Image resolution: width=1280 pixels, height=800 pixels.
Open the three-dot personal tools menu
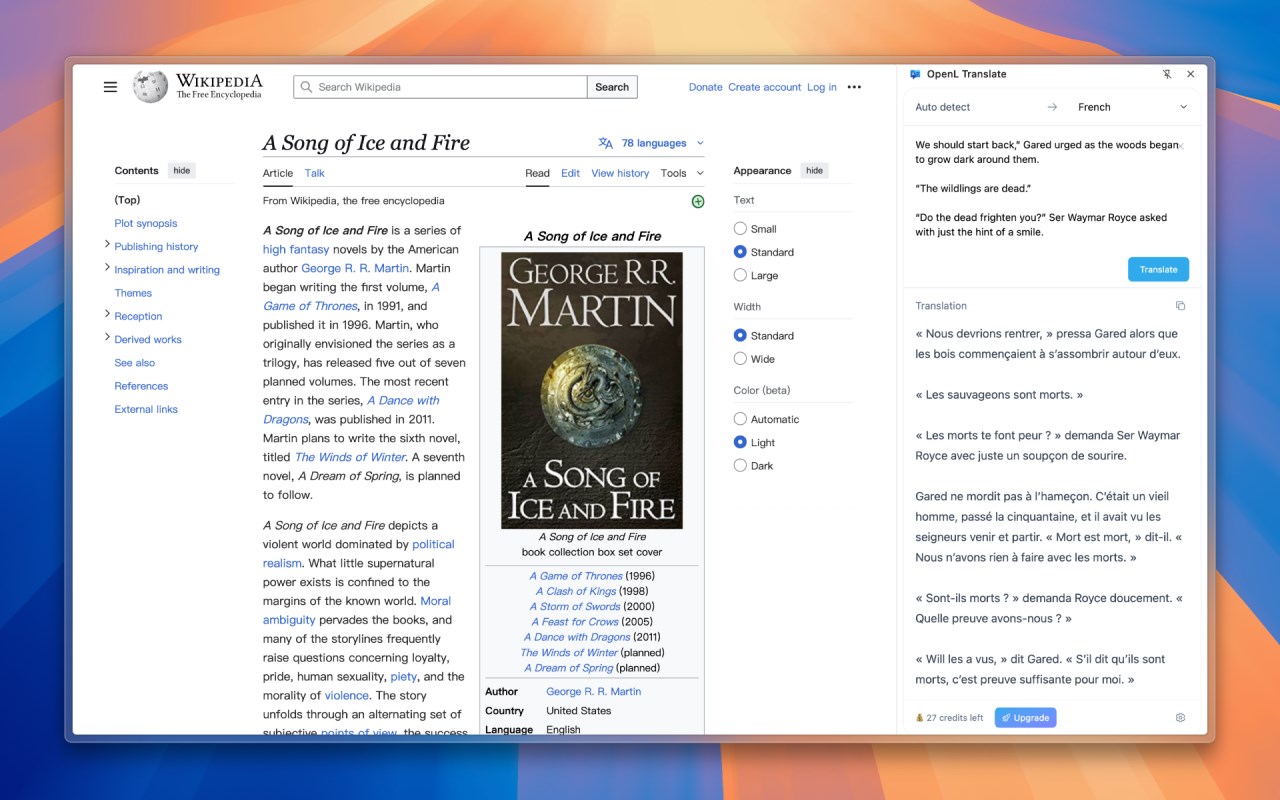[854, 87]
